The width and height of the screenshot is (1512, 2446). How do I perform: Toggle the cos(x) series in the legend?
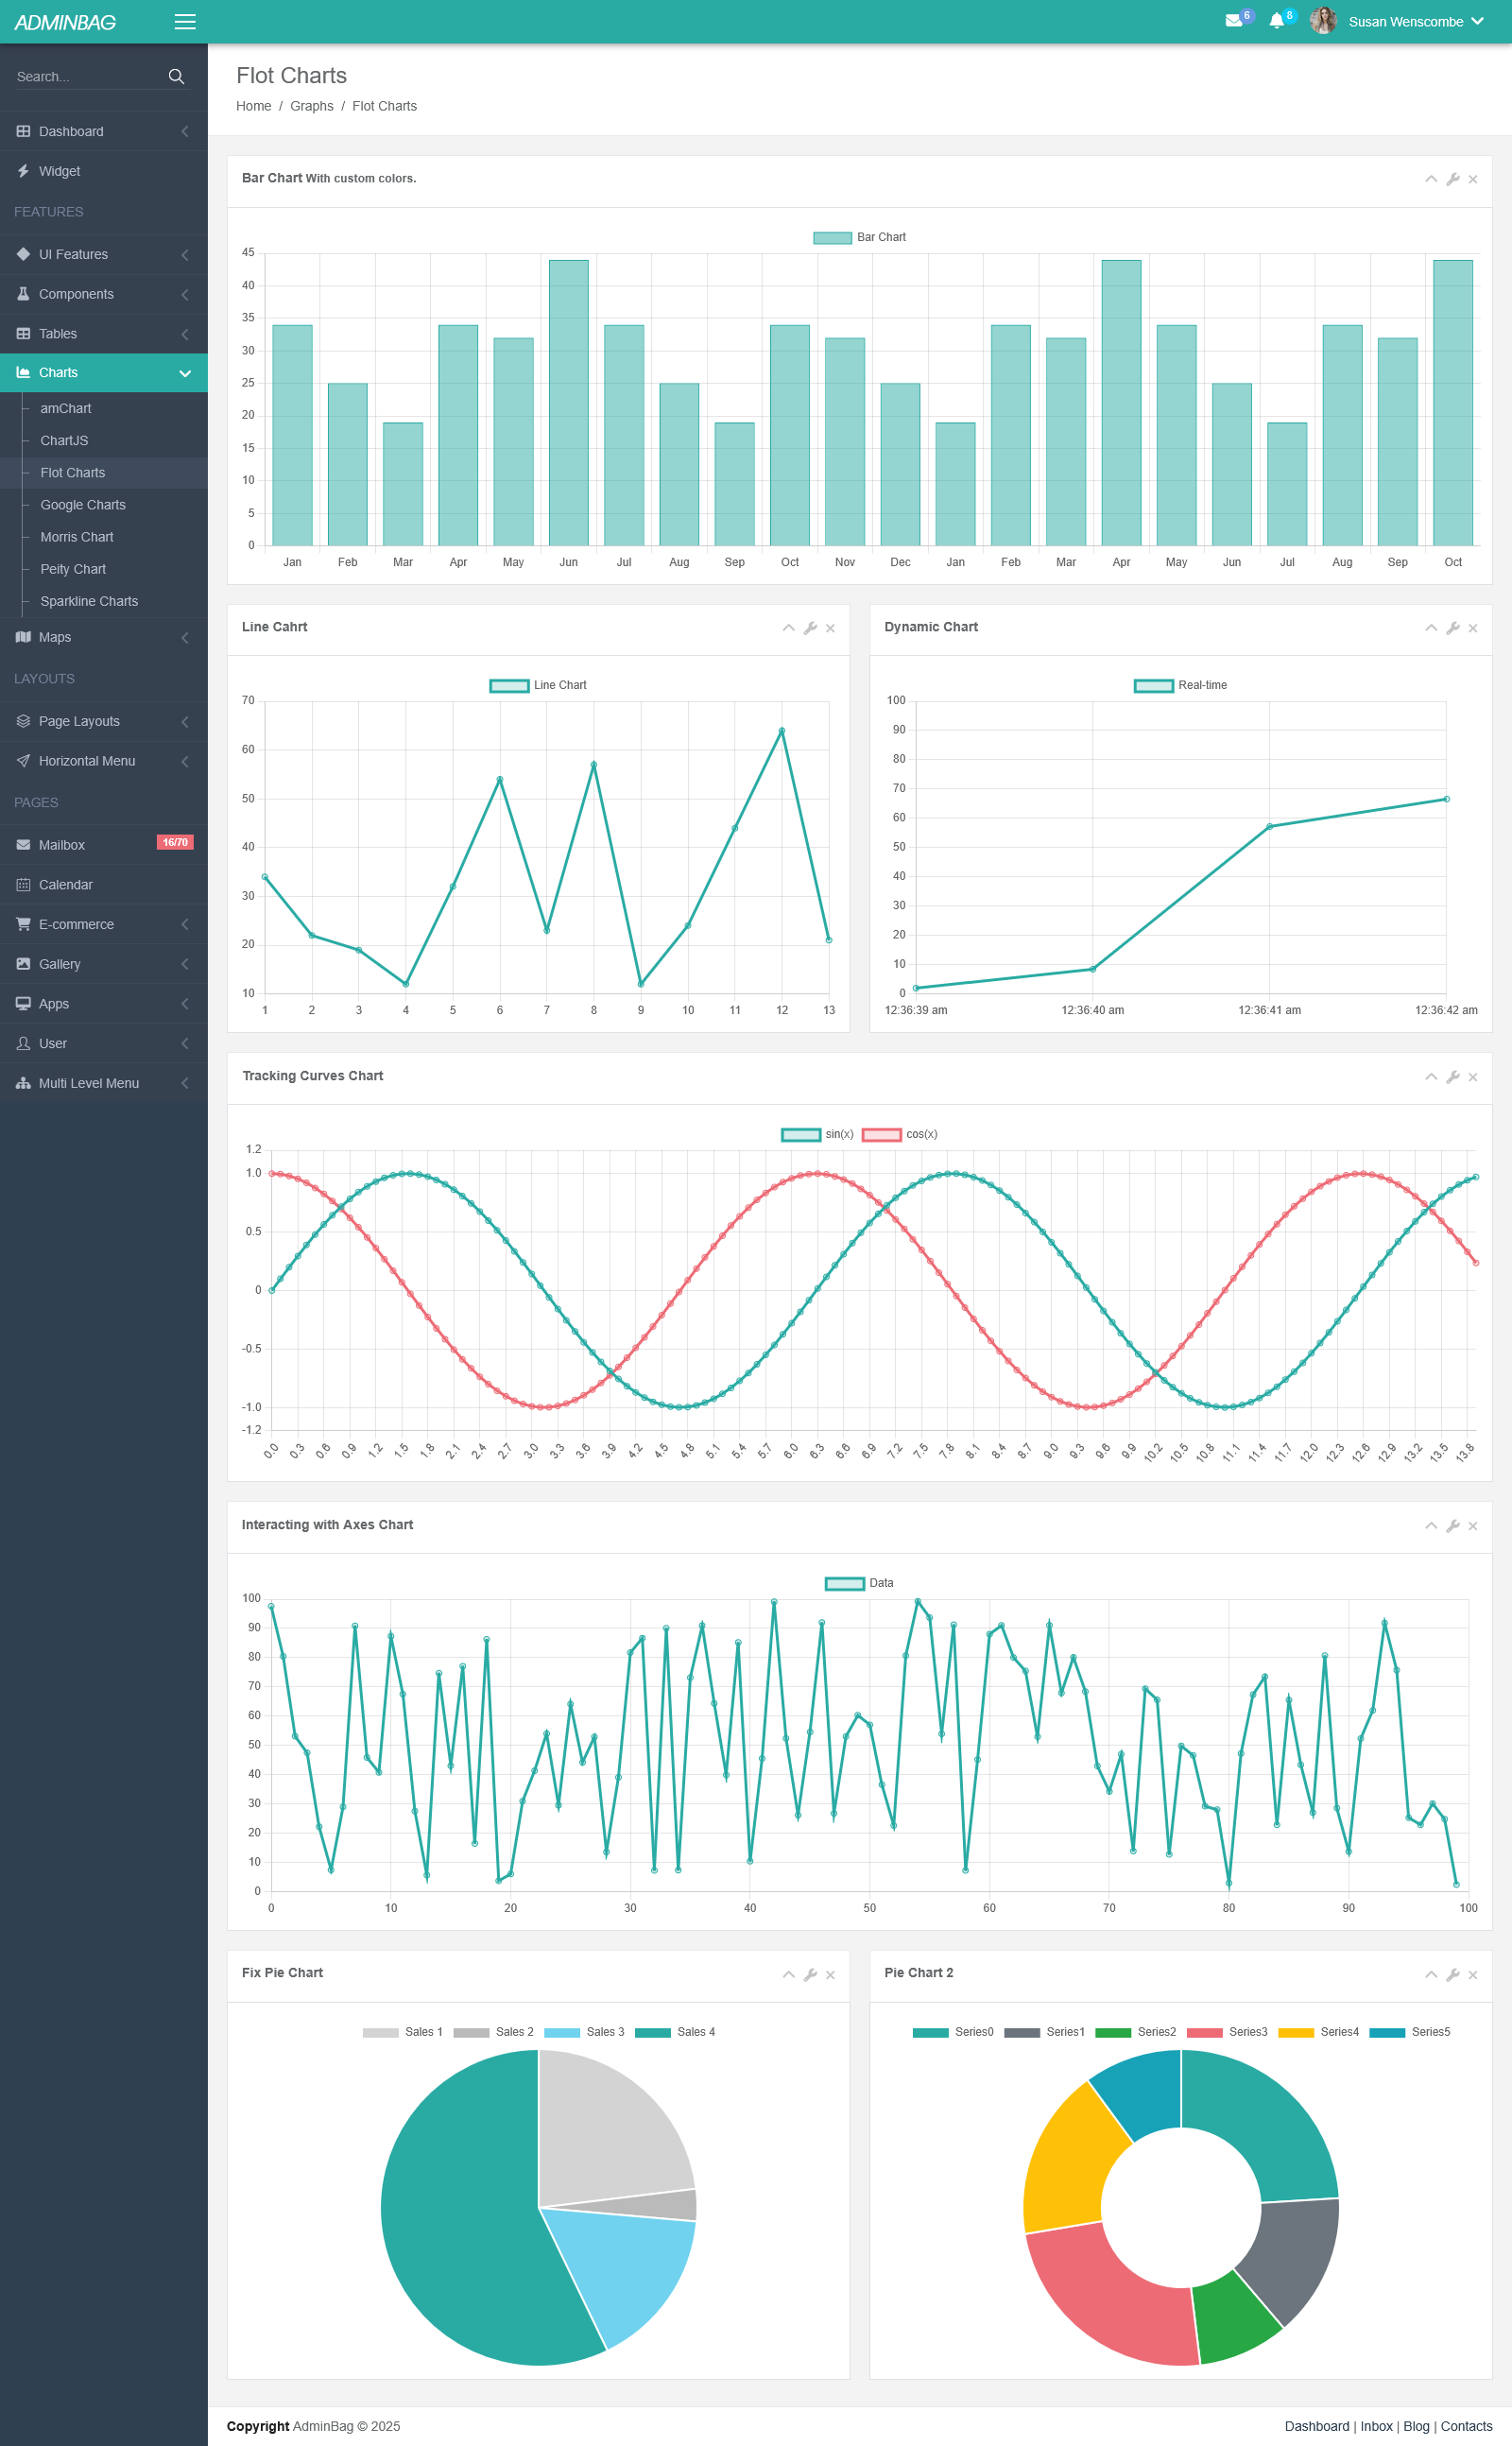point(899,1134)
